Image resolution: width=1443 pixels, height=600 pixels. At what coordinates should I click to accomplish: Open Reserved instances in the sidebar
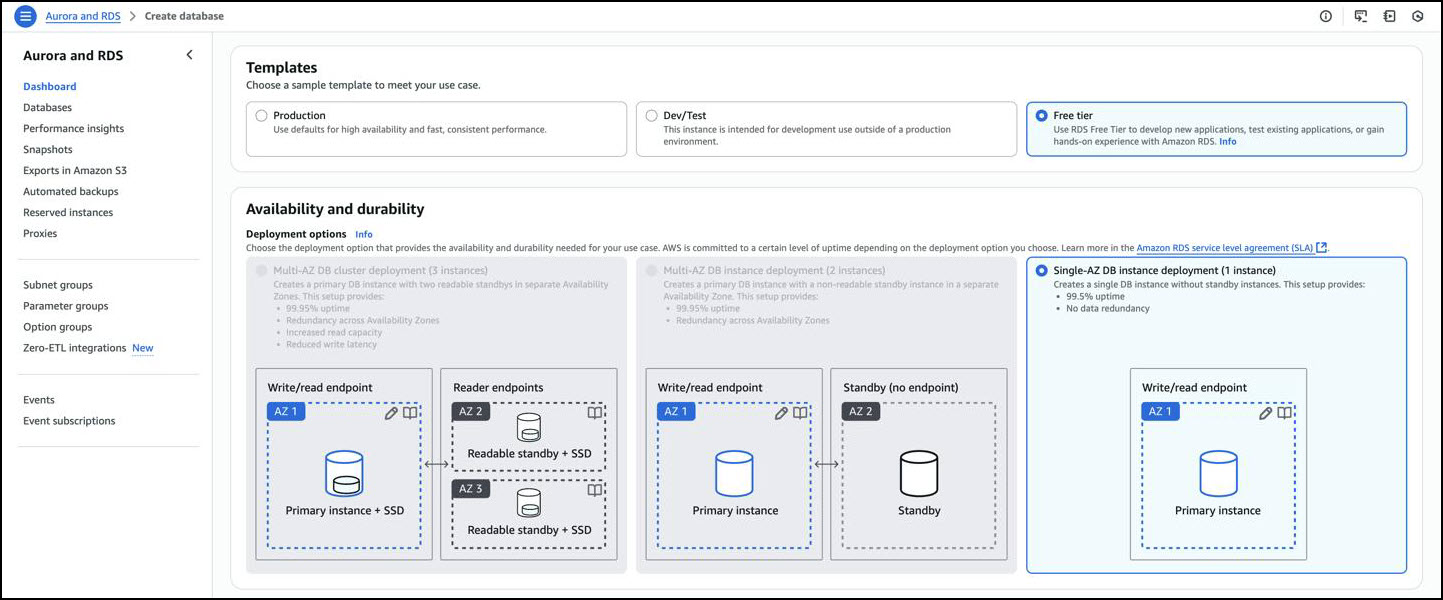pos(68,212)
